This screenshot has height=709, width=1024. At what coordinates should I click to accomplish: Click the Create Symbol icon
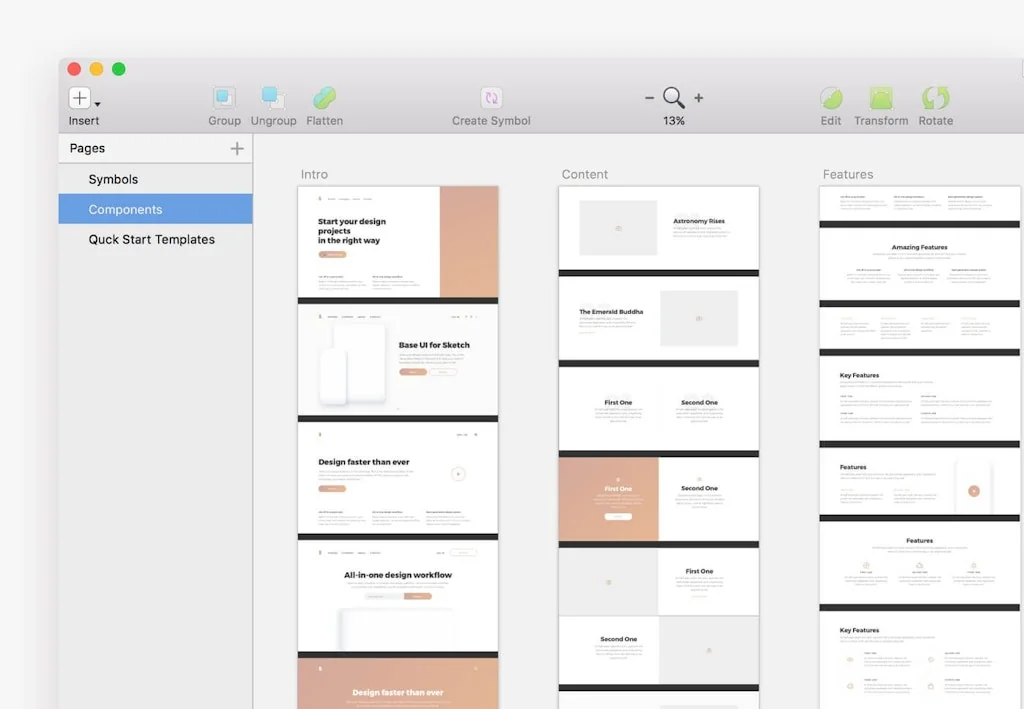point(489,99)
